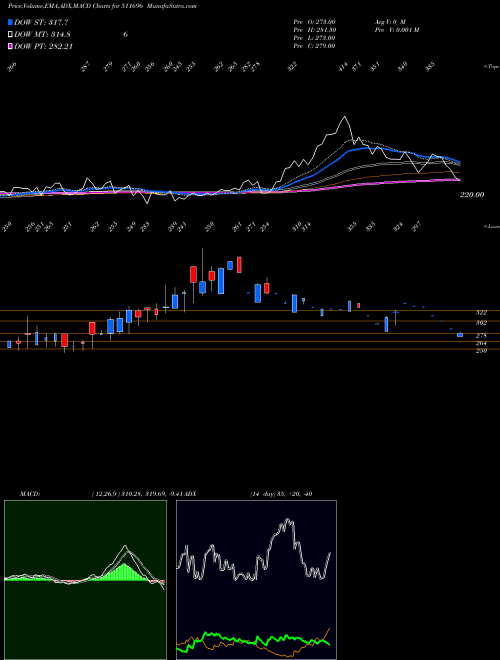Click the 414 peak label in Tops row
500x660 pixels.
click(x=343, y=67)
